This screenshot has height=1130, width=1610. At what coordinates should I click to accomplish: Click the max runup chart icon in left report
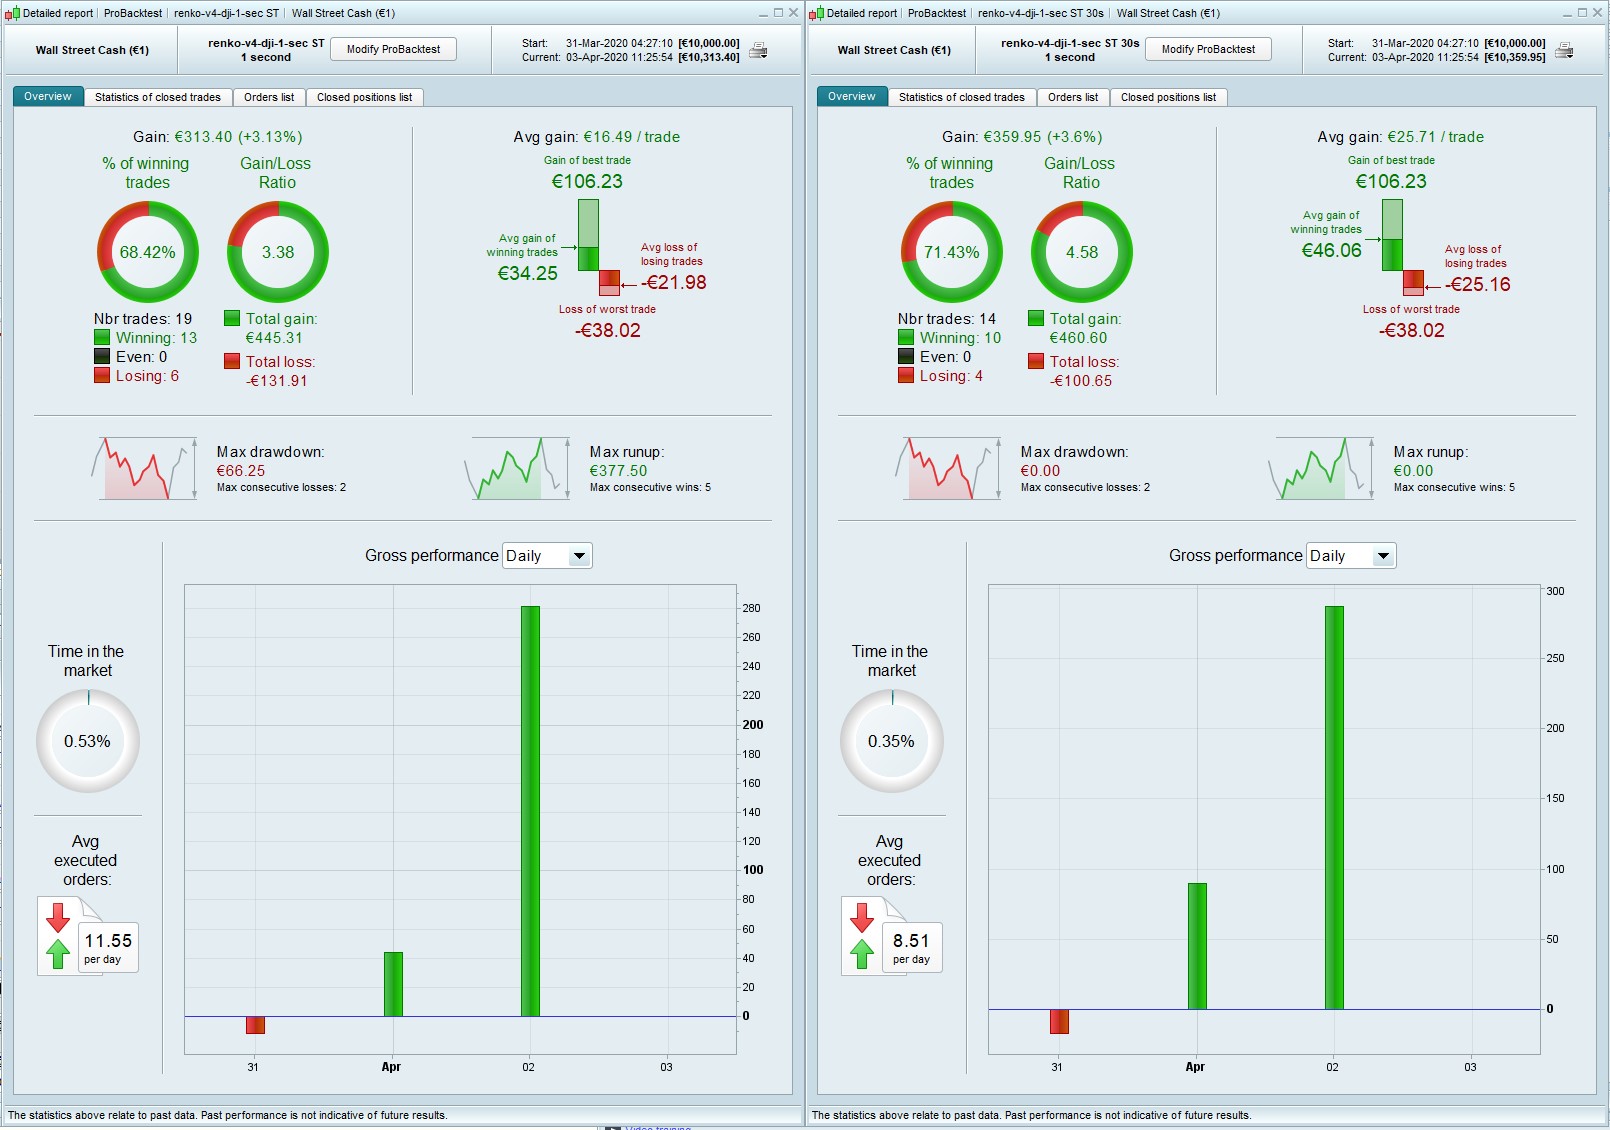pos(517,468)
